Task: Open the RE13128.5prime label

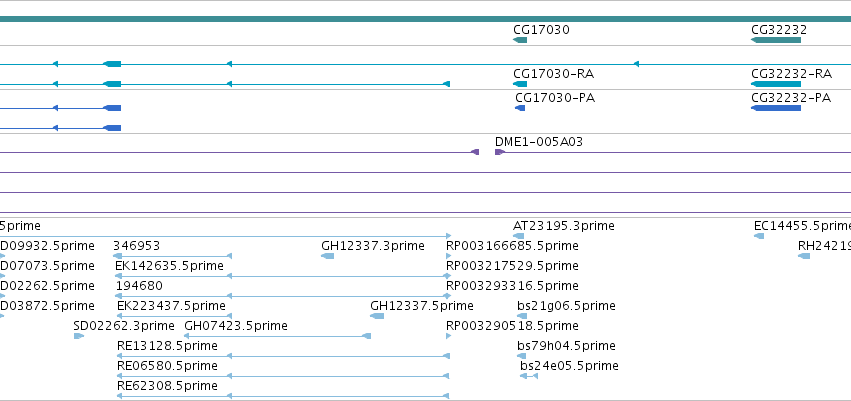Action: coord(167,346)
